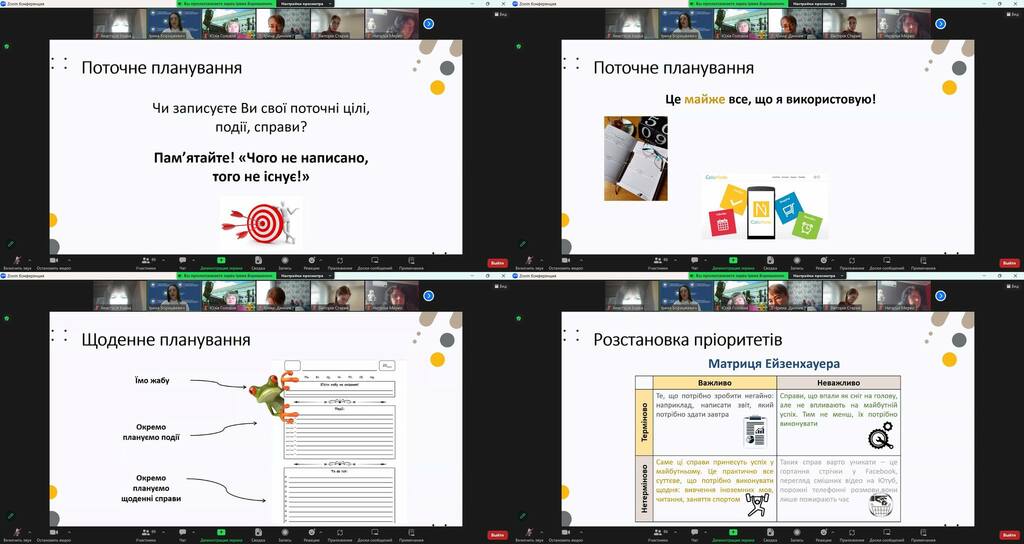Click Демонстрация экрана in Щоденне планування window
Image resolution: width=1024 pixels, height=544 pixels.
[x=220, y=531]
